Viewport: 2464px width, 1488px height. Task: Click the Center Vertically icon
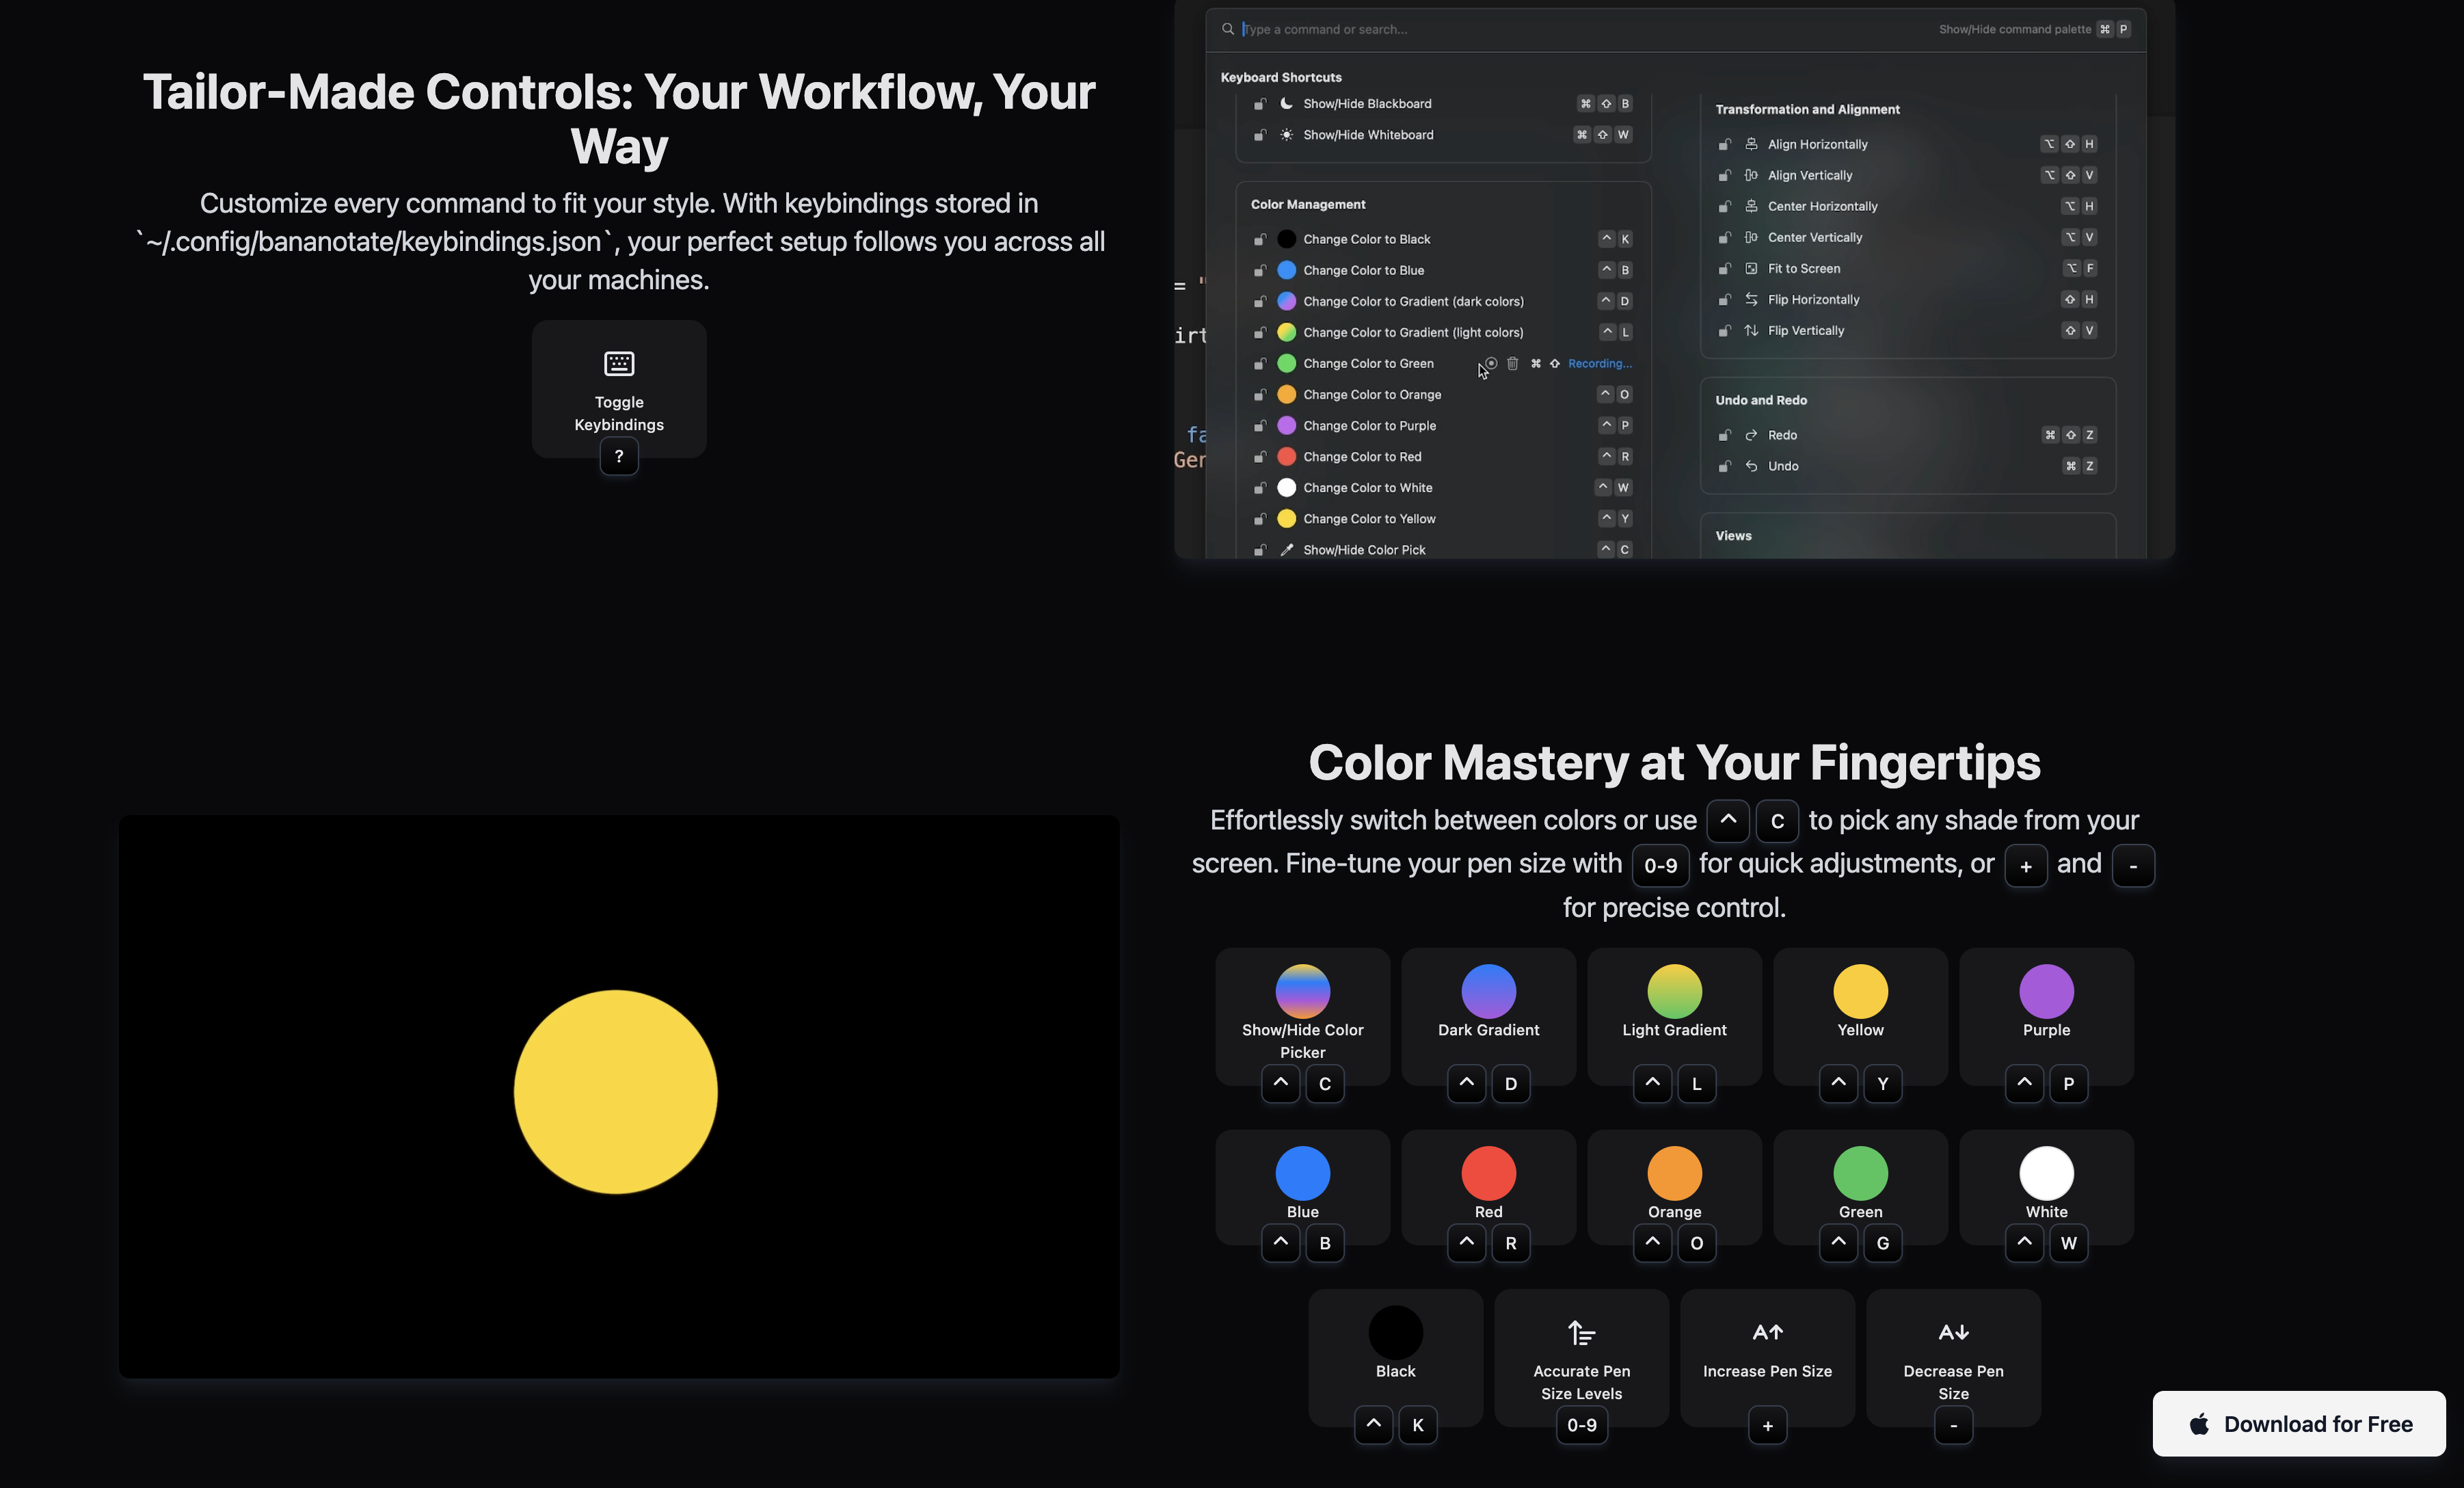(1751, 237)
